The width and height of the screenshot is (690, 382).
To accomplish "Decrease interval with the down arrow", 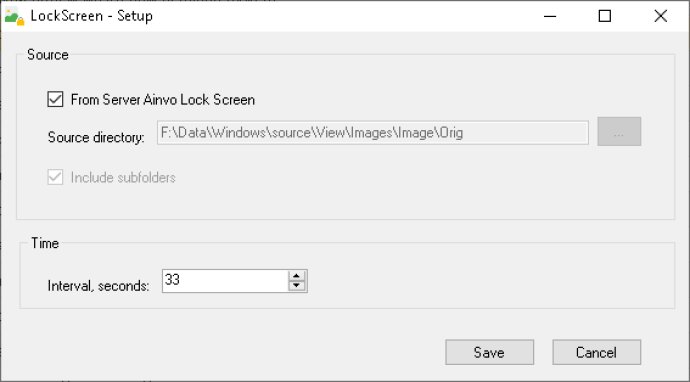I will point(297,286).
